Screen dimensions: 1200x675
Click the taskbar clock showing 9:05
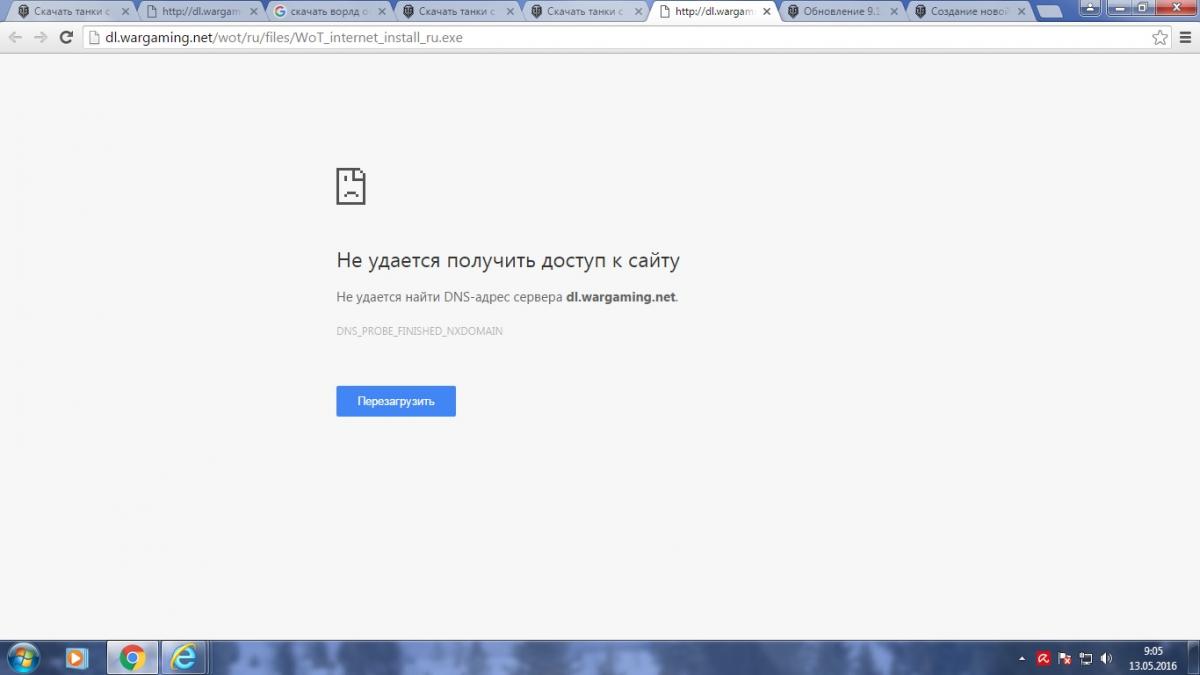click(1152, 657)
